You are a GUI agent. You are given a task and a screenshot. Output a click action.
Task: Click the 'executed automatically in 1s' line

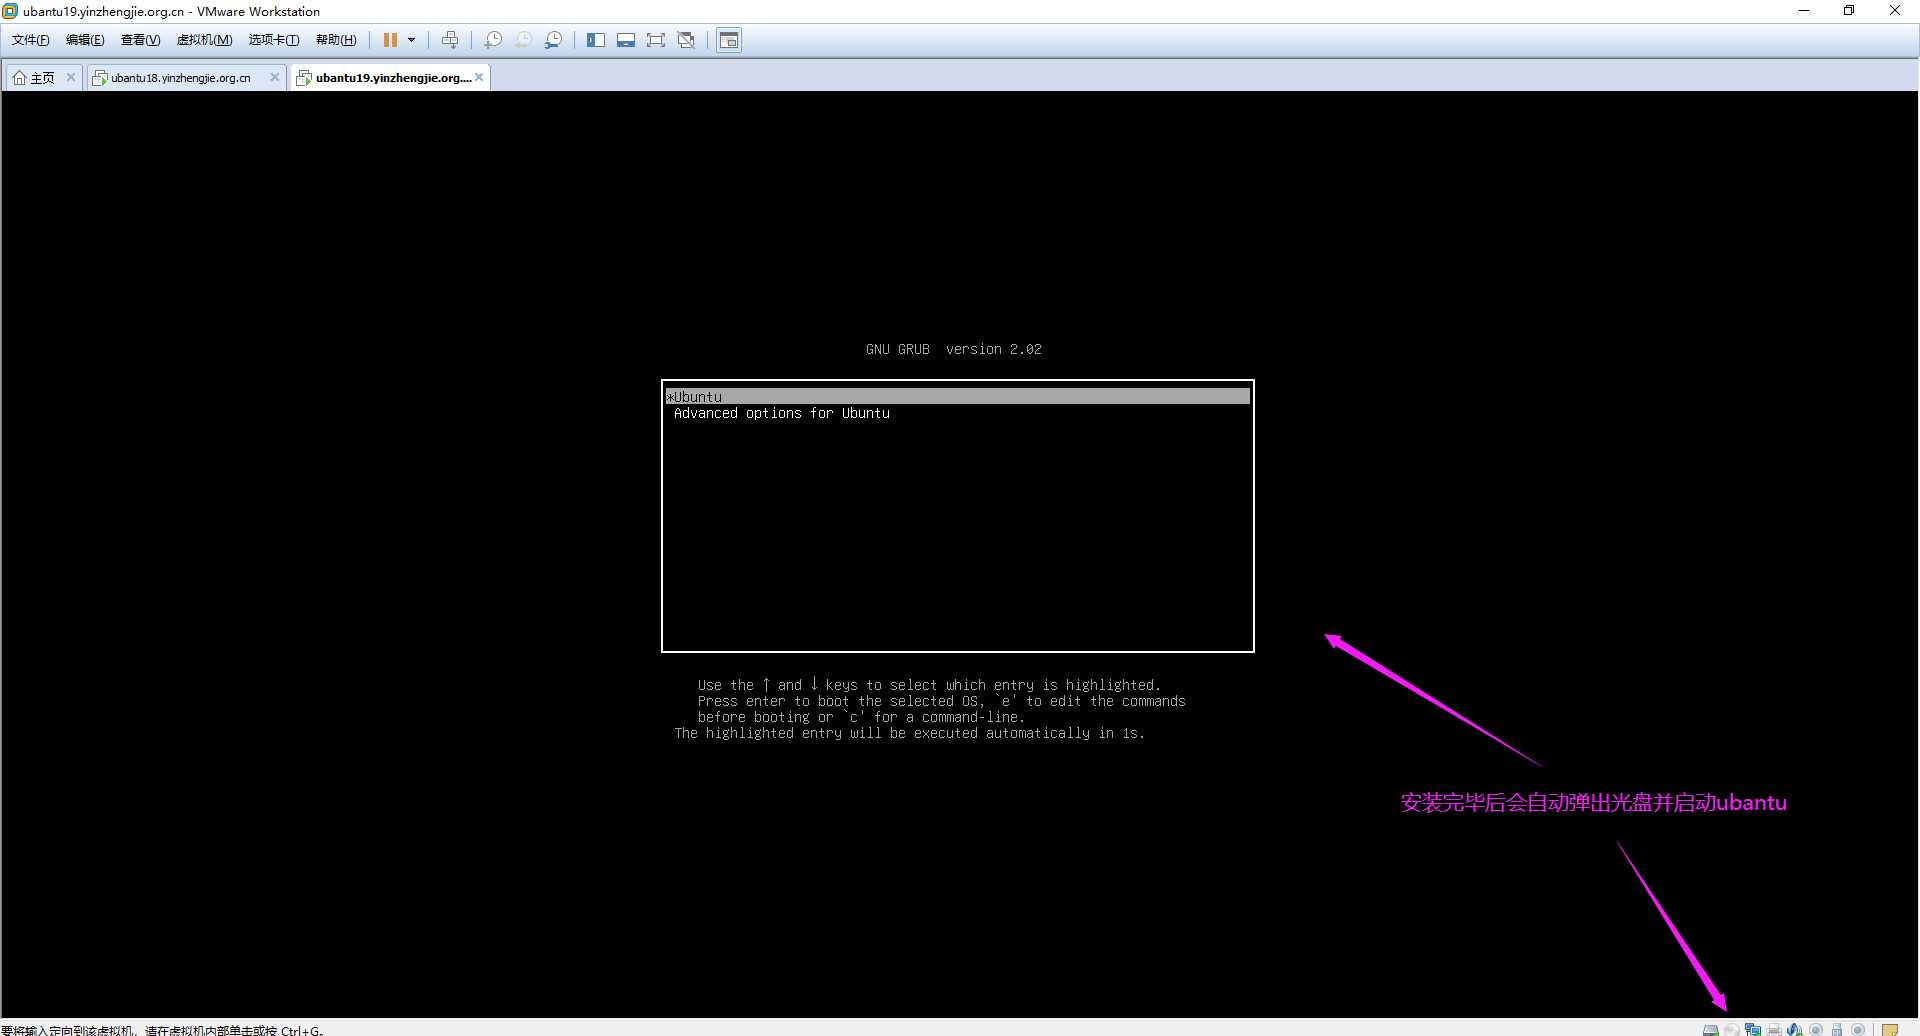[909, 733]
